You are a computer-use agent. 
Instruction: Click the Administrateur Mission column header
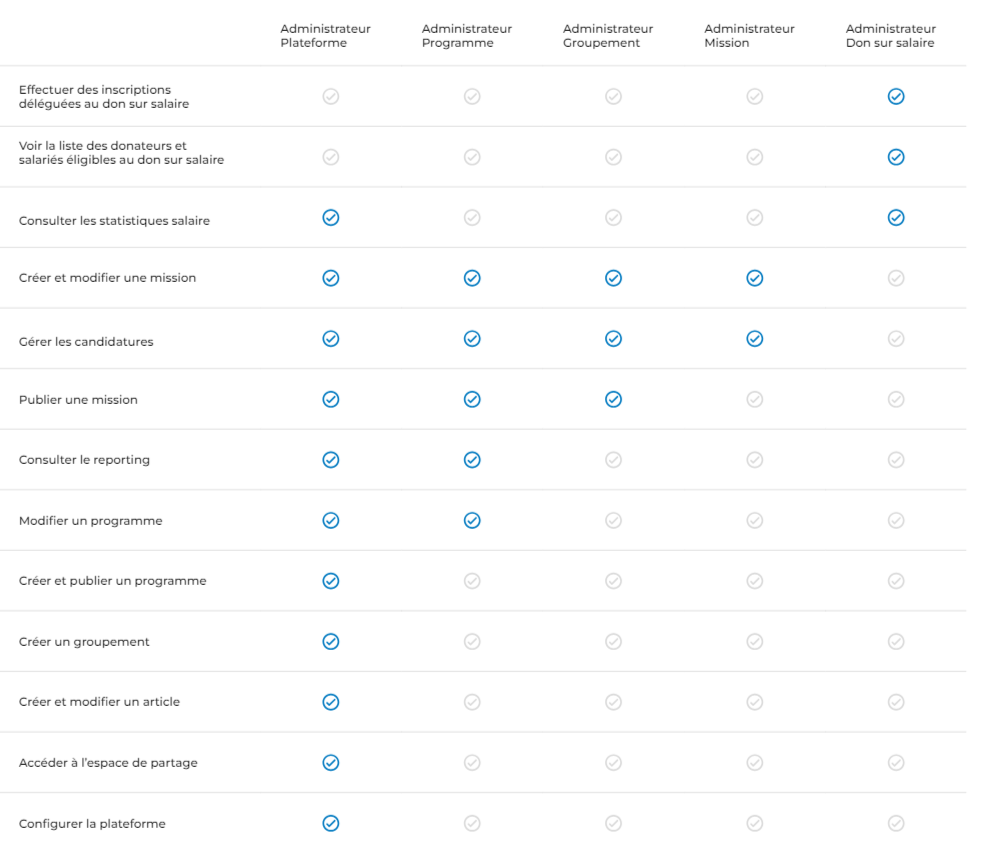[749, 36]
